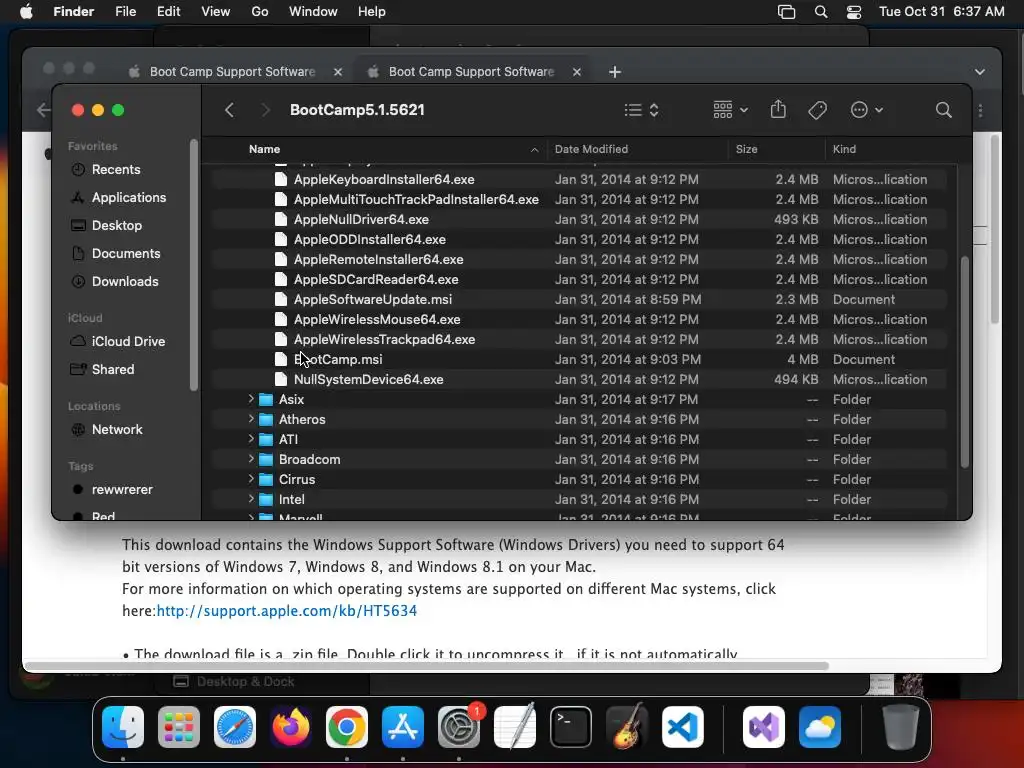Open Recents in the sidebar
Image resolution: width=1024 pixels, height=768 pixels.
(116, 170)
